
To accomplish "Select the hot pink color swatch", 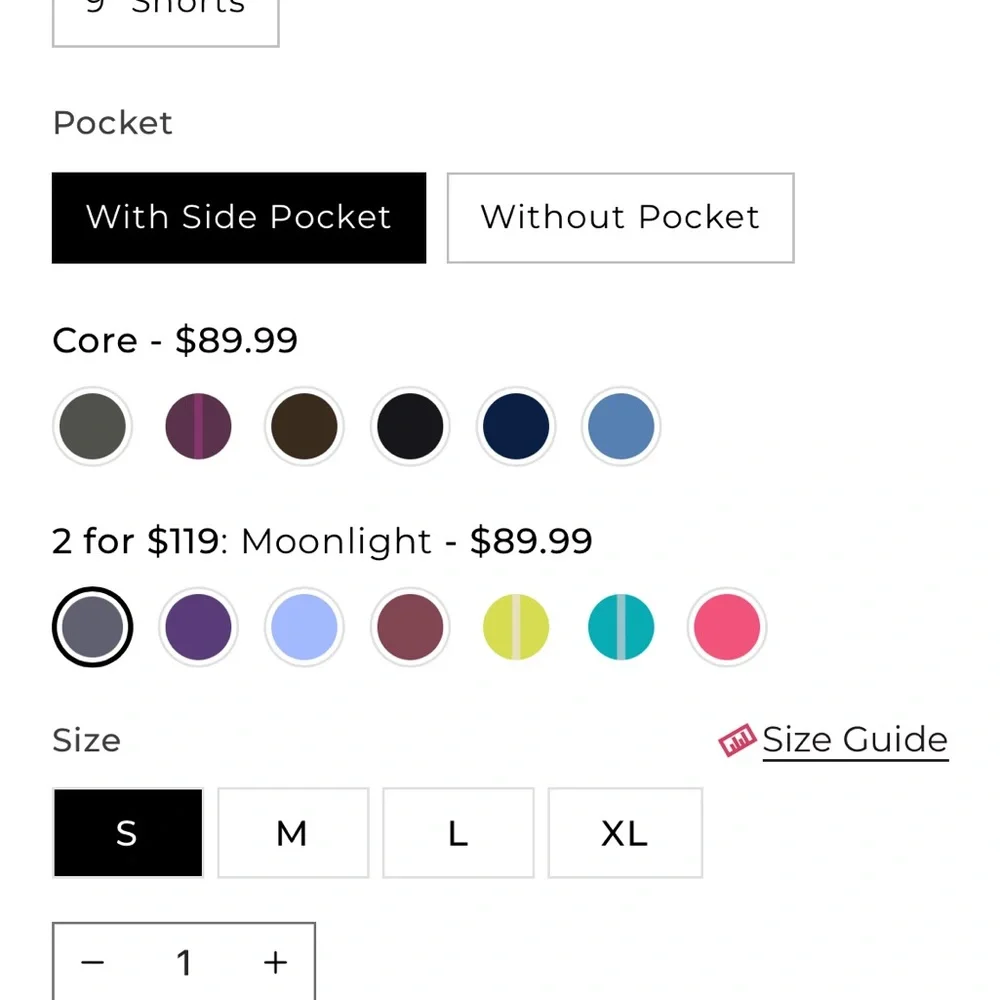I will pos(727,627).
